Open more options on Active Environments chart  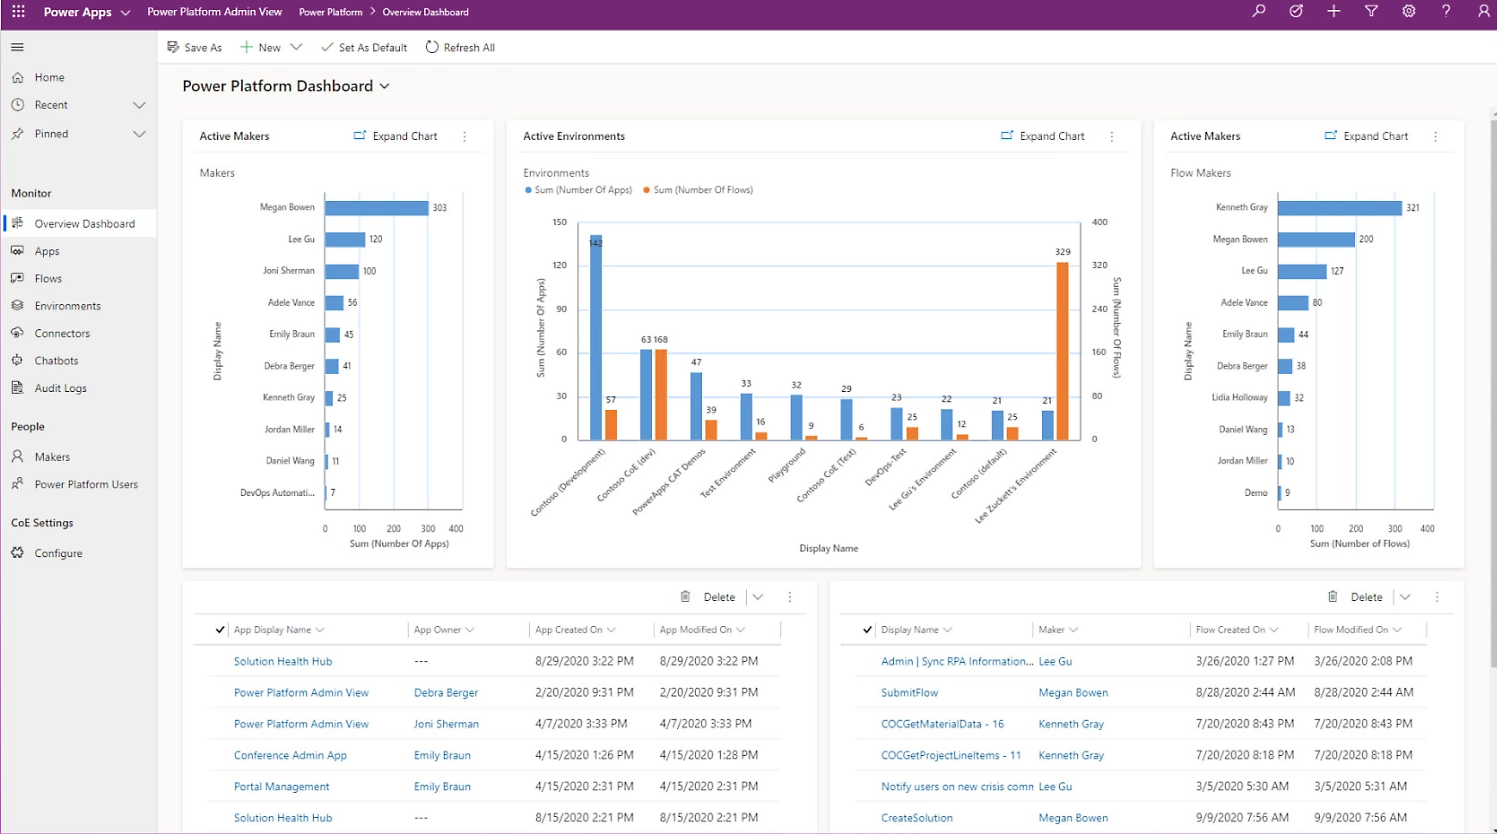tap(1112, 136)
